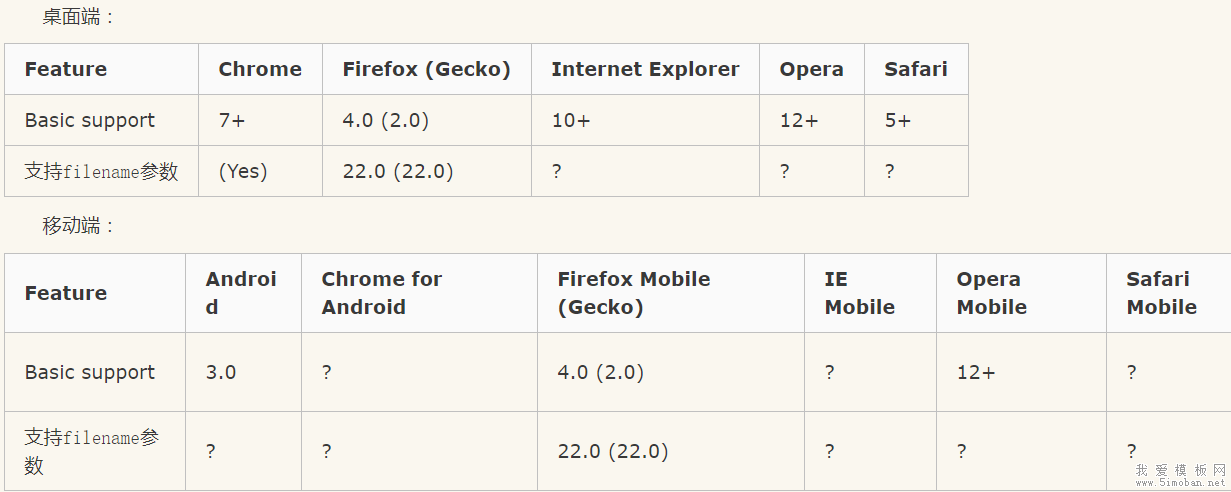The height and width of the screenshot is (492, 1231).
Task: Click the 7+ Chrome basic support cell
Action: pos(232,120)
